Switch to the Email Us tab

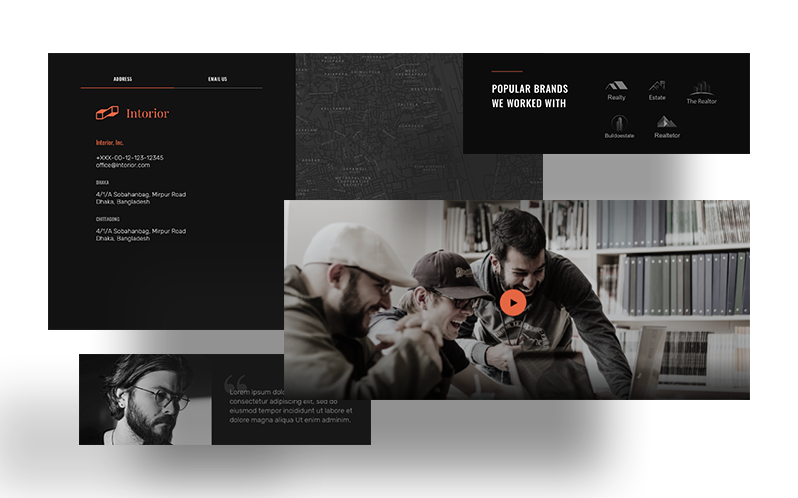[217, 79]
